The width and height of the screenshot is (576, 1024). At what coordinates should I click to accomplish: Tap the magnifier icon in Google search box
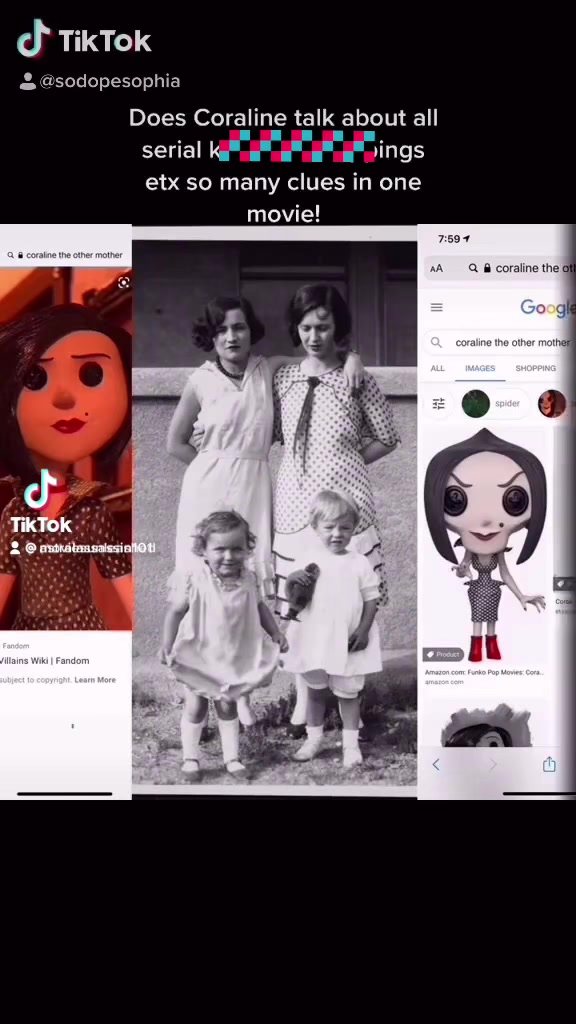pos(437,342)
